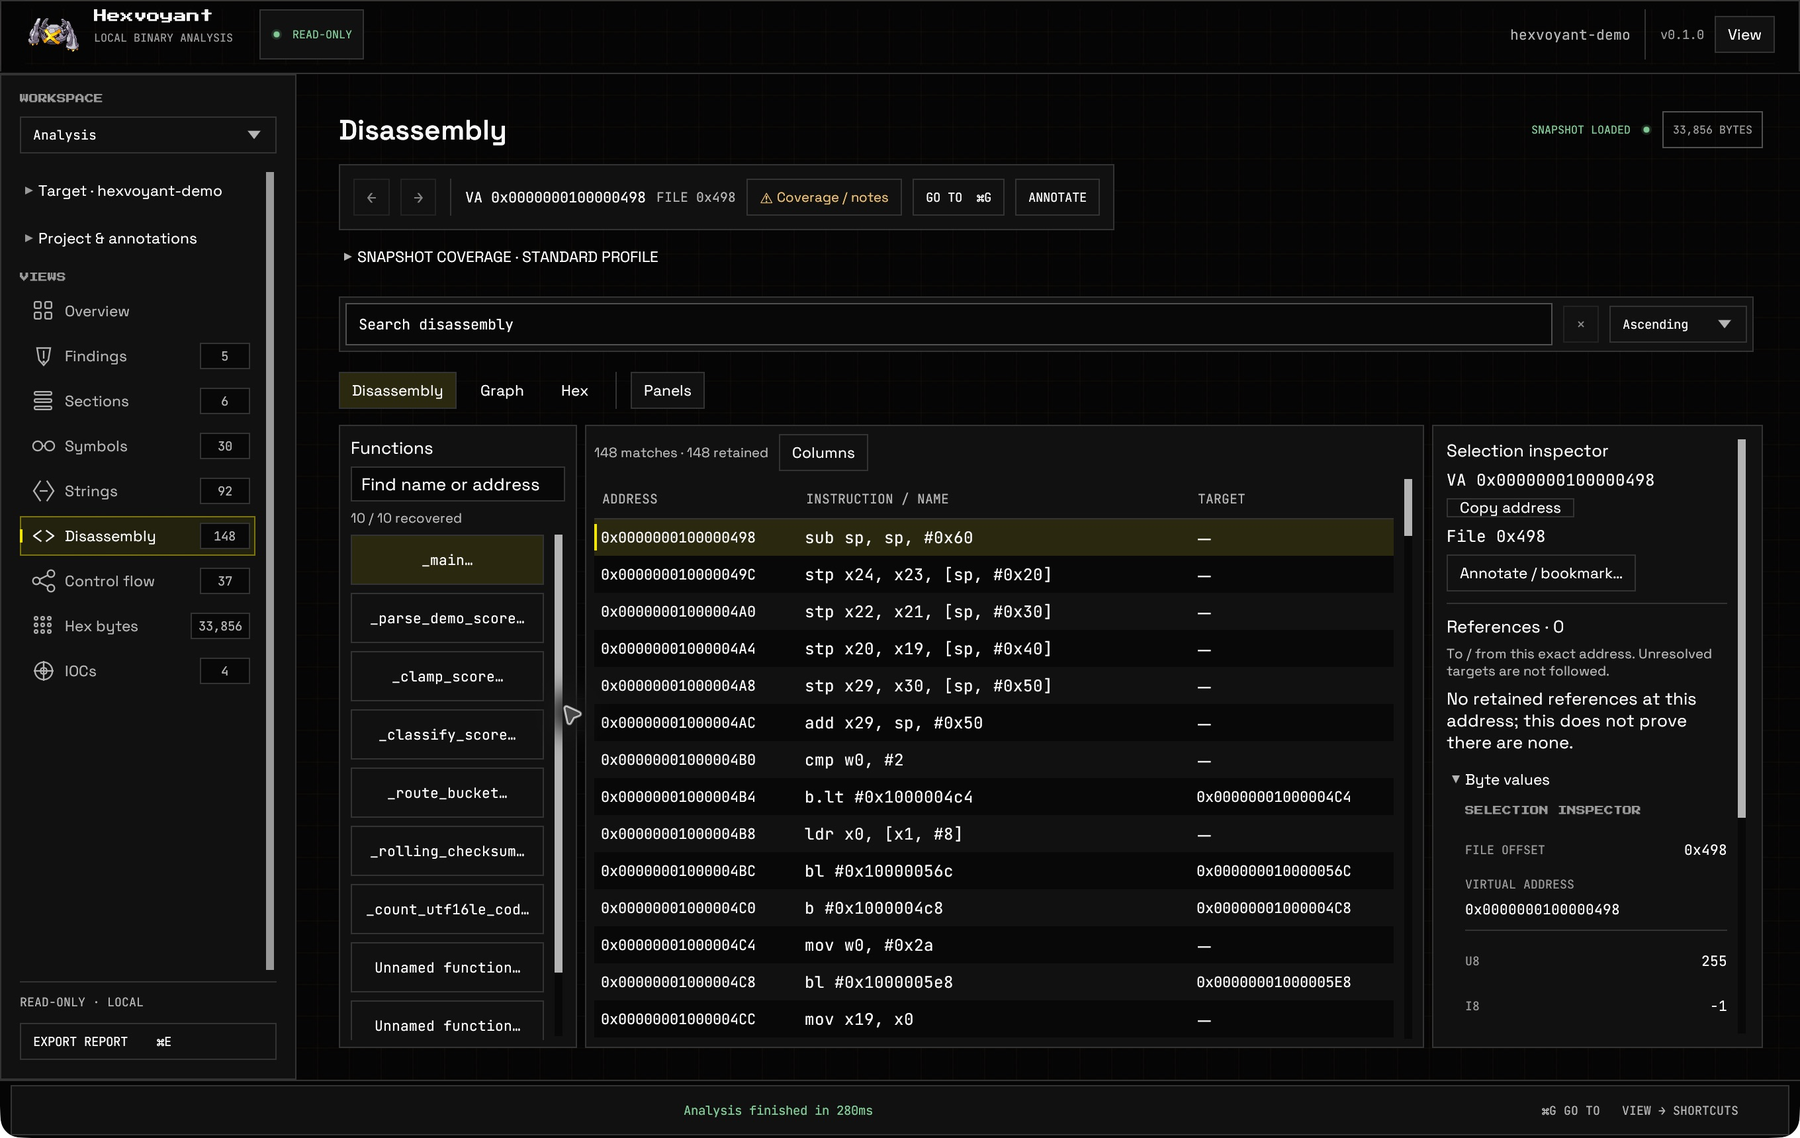Expand the Target hexvoyant-demo tree item
The width and height of the screenshot is (1800, 1138).
[x=123, y=191]
